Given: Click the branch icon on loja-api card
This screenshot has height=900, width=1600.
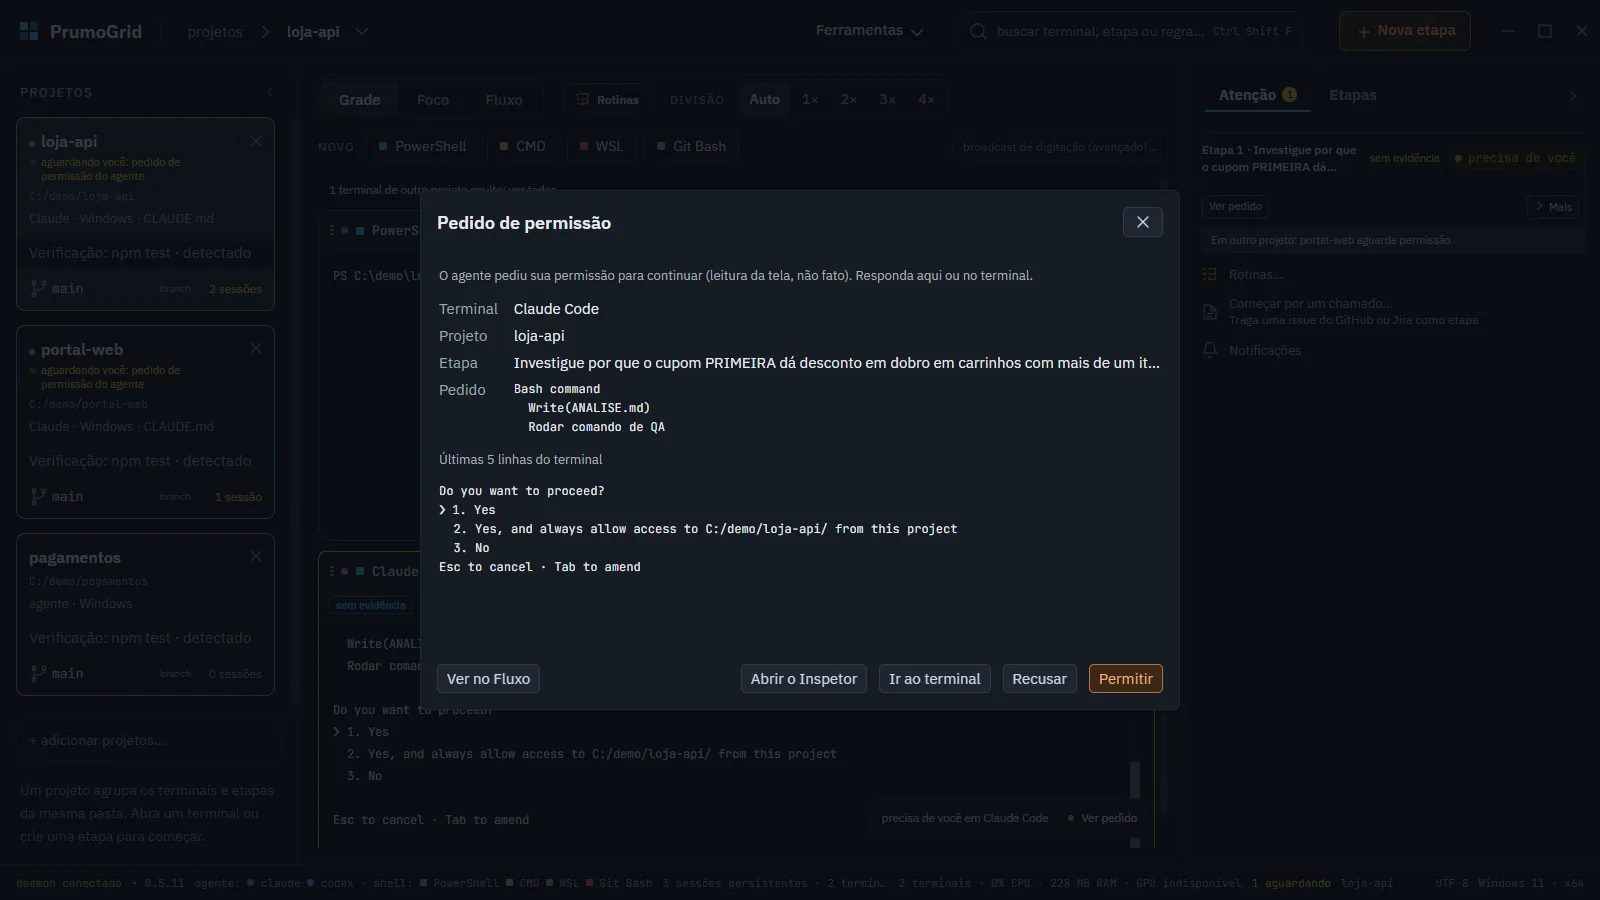Looking at the screenshot, I should [x=38, y=288].
